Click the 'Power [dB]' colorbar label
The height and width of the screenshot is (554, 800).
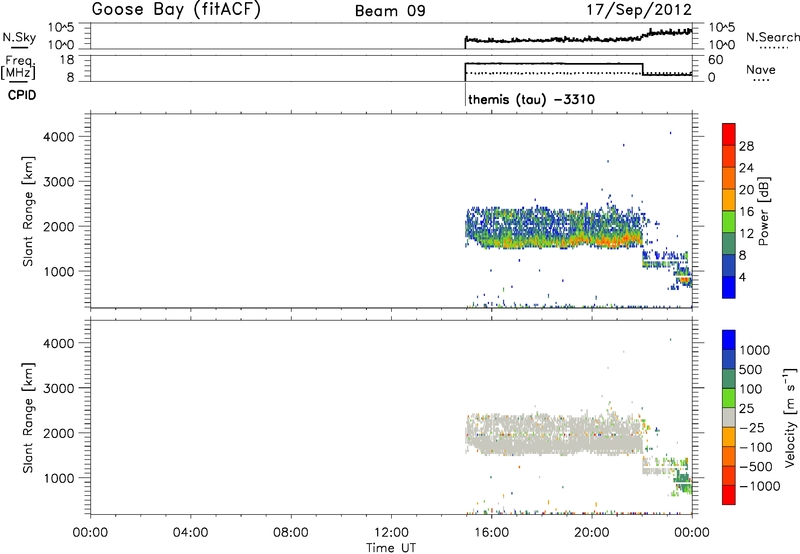point(763,211)
